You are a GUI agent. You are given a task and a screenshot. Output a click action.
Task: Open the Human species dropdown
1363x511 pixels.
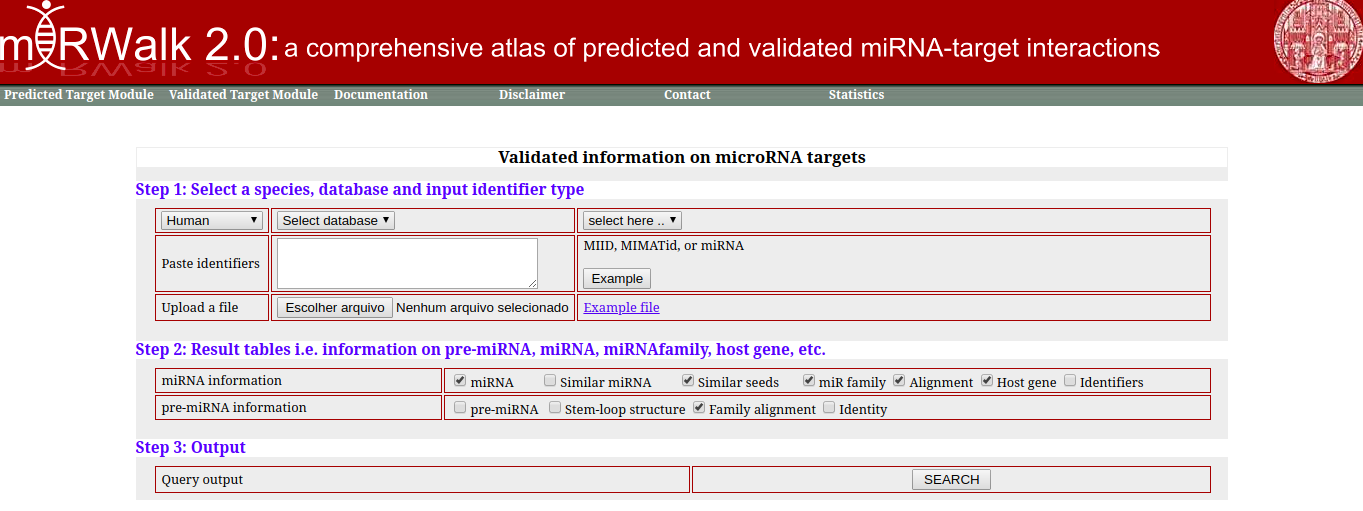click(x=212, y=220)
